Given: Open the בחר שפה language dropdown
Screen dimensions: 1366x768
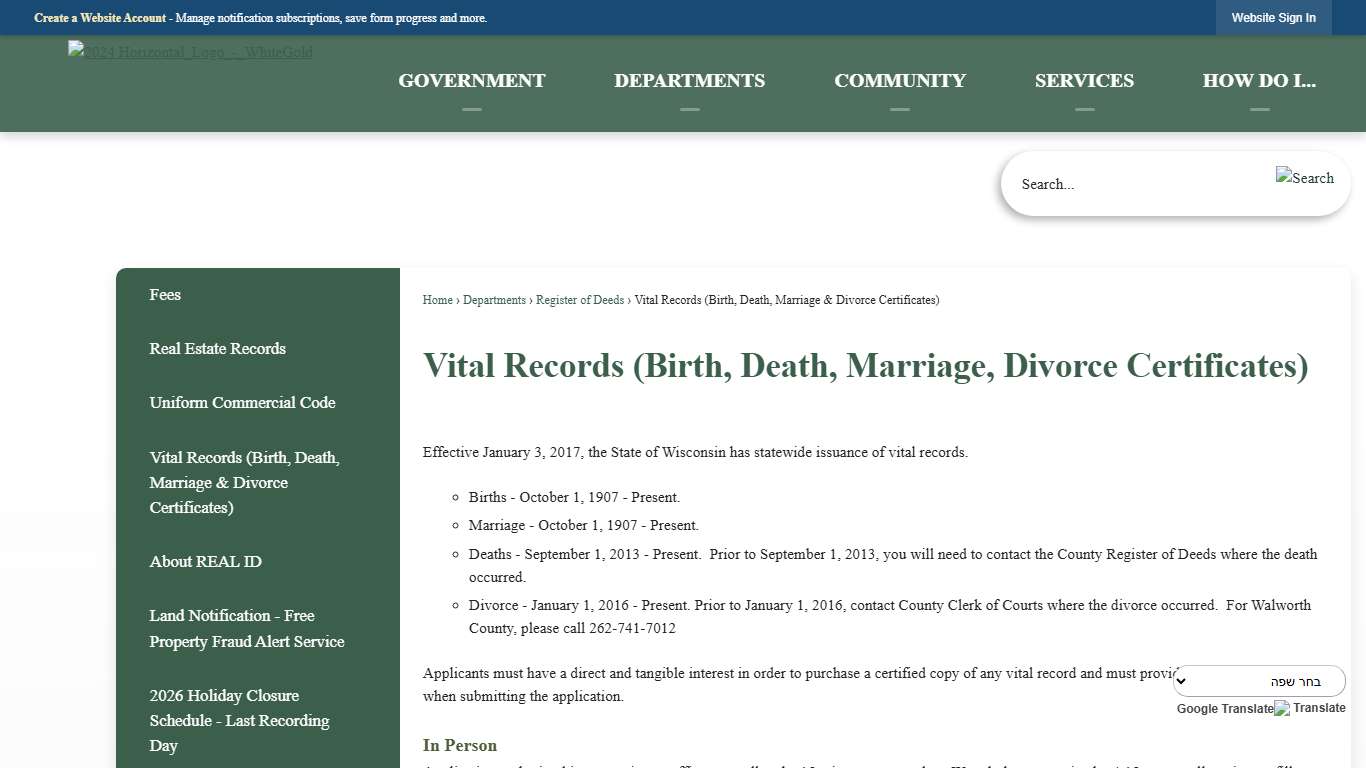Looking at the screenshot, I should [1259, 681].
